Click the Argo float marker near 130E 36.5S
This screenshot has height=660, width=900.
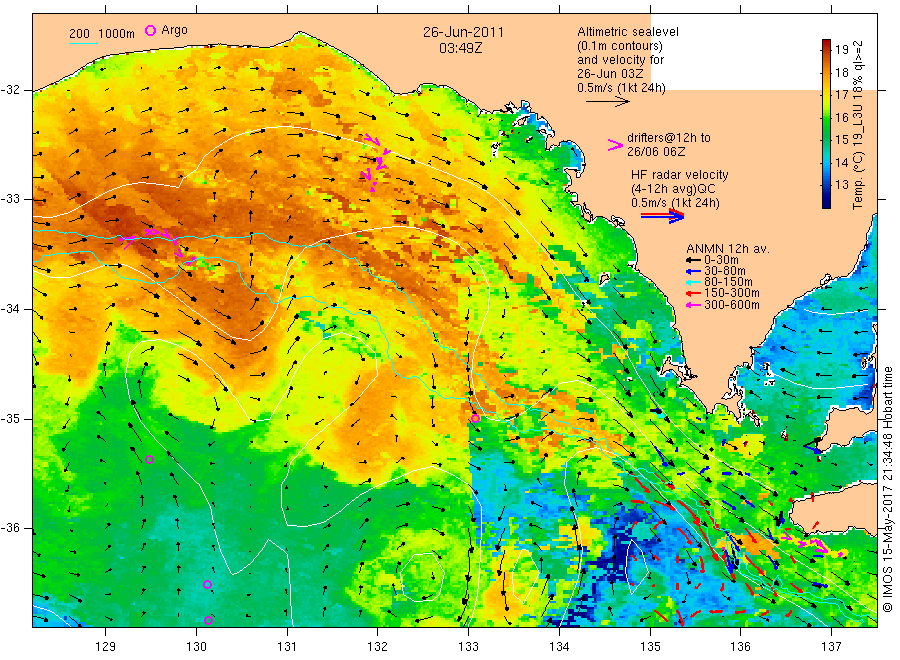coord(207,584)
